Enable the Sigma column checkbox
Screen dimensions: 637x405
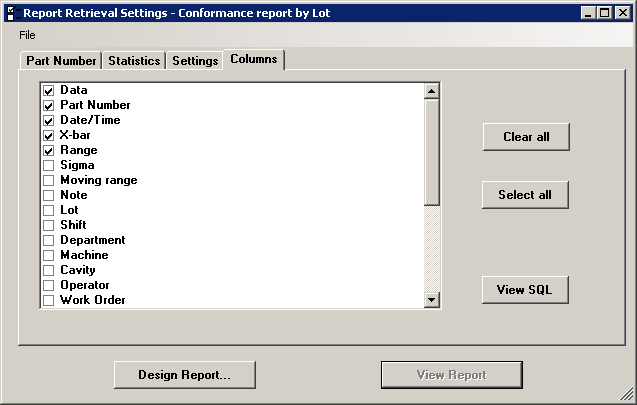pos(48,165)
